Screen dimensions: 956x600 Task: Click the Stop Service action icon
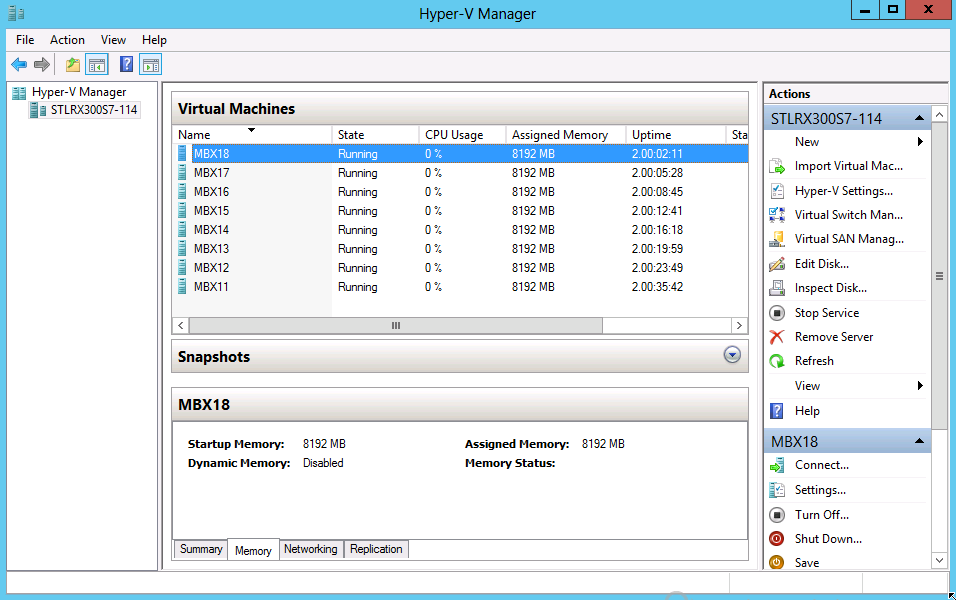(x=777, y=313)
